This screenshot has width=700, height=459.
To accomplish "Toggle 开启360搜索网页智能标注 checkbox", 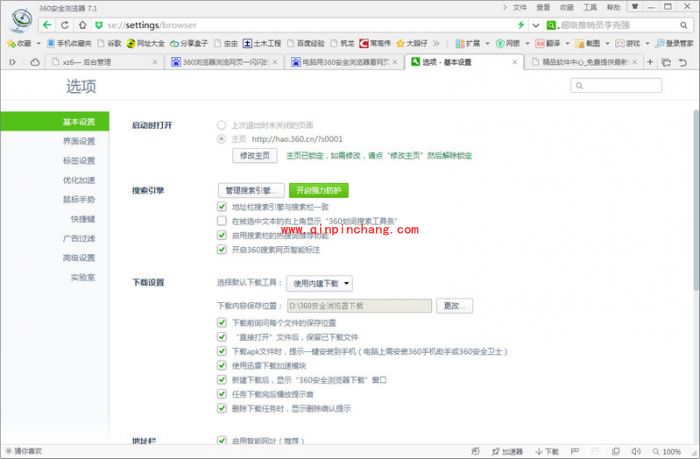I will (222, 249).
